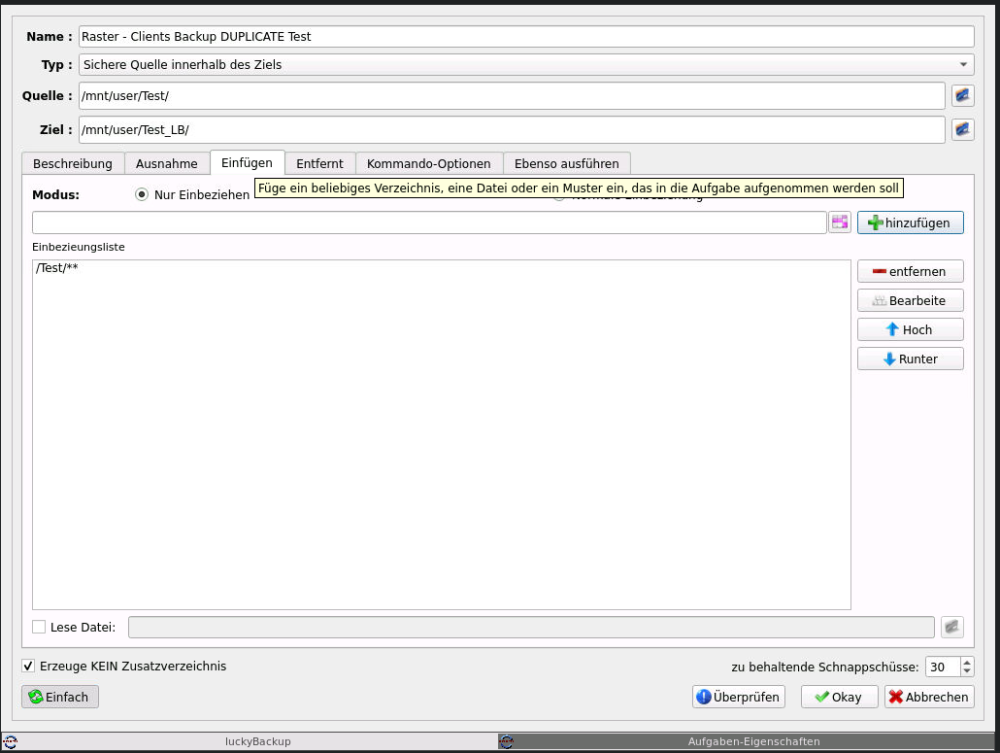Click the Bearbeite button
The width and height of the screenshot is (1000, 753).
pyautogui.click(x=910, y=300)
